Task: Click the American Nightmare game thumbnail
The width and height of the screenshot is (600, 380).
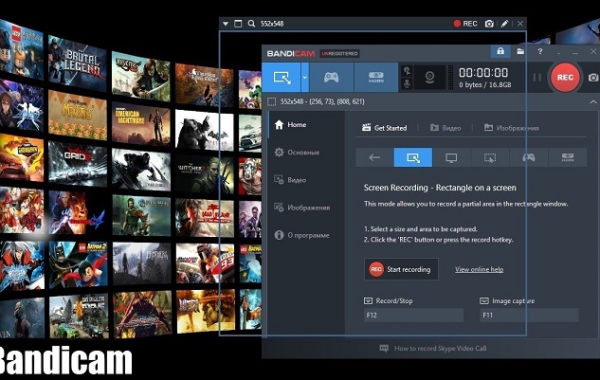Action: click(141, 124)
